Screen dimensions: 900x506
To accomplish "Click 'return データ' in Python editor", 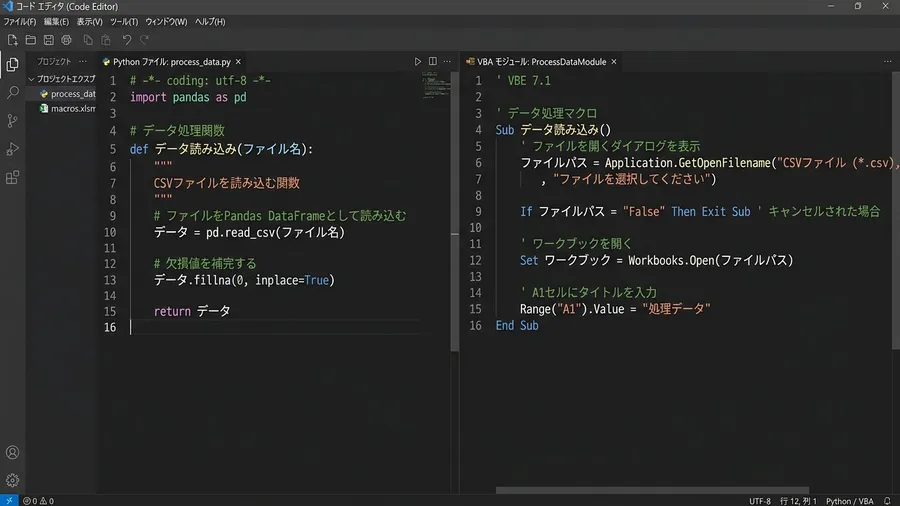I will [192, 311].
